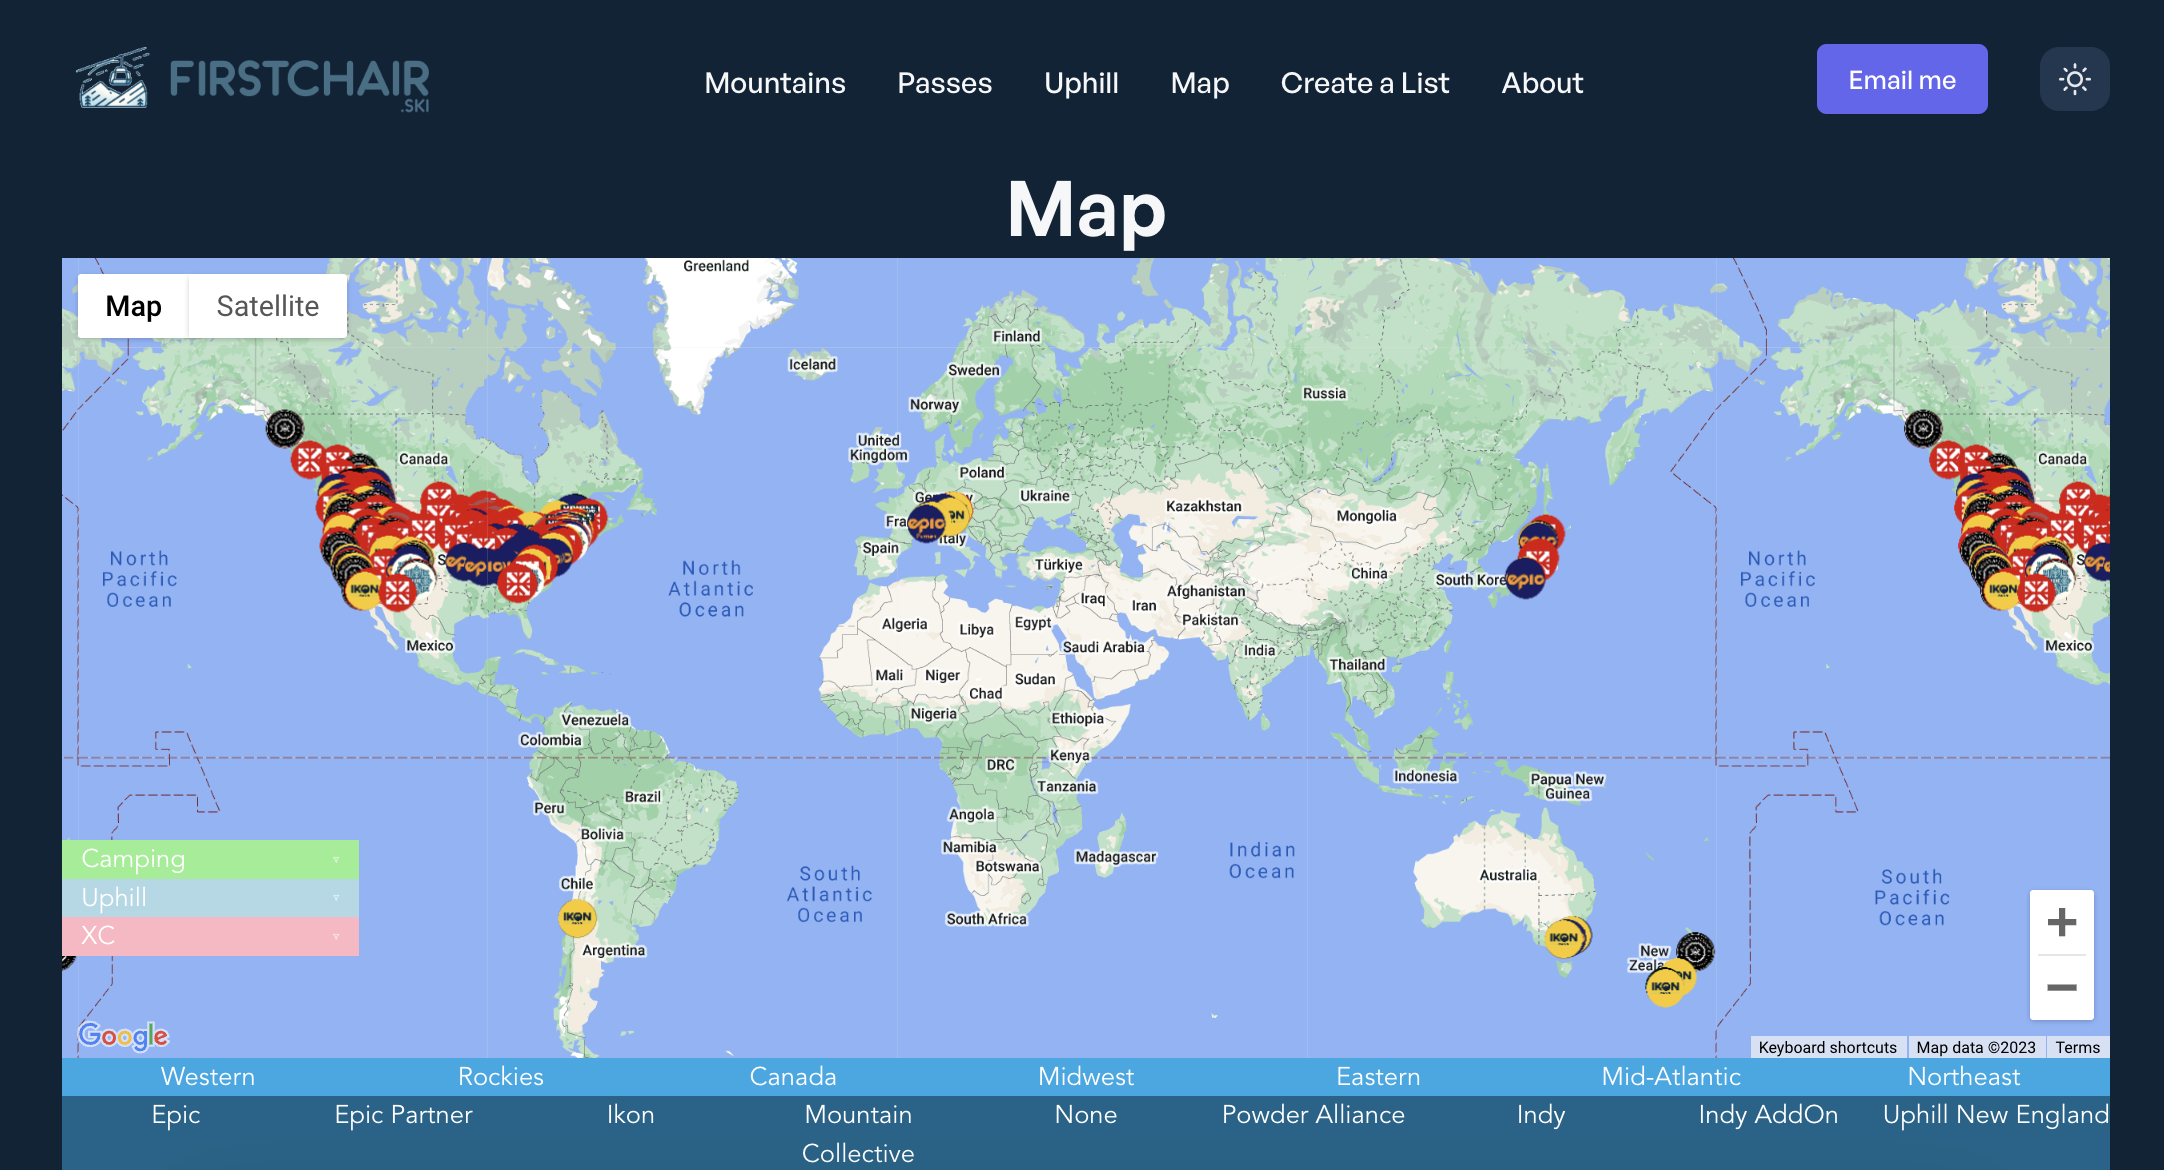This screenshot has height=1170, width=2164.
Task: Open Keyboard shortcuts on the map
Action: point(1827,1047)
